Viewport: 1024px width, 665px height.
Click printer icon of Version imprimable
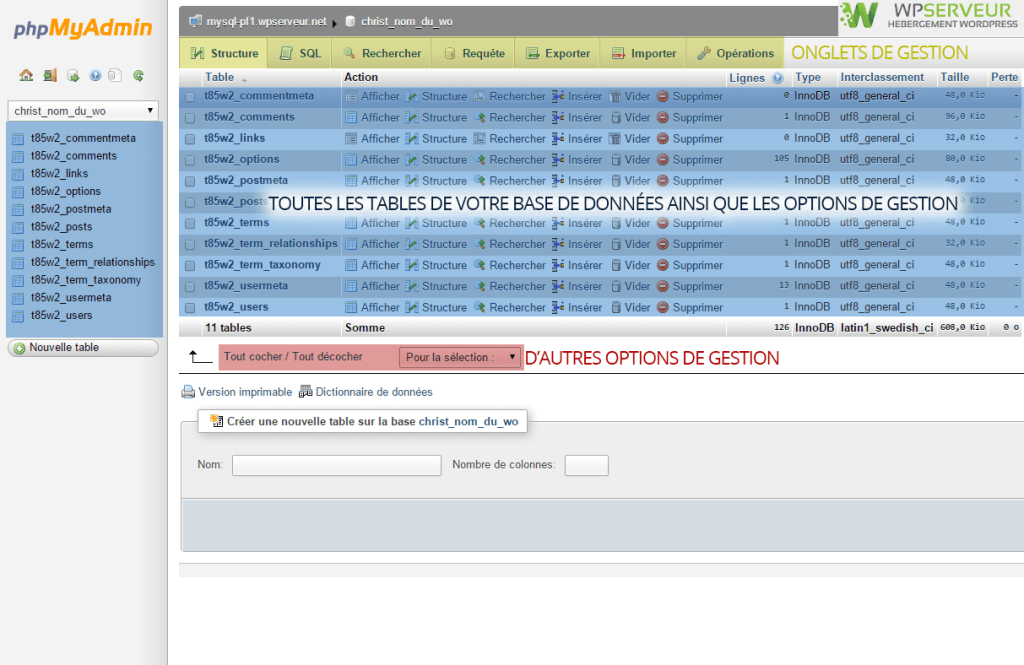[x=188, y=392]
